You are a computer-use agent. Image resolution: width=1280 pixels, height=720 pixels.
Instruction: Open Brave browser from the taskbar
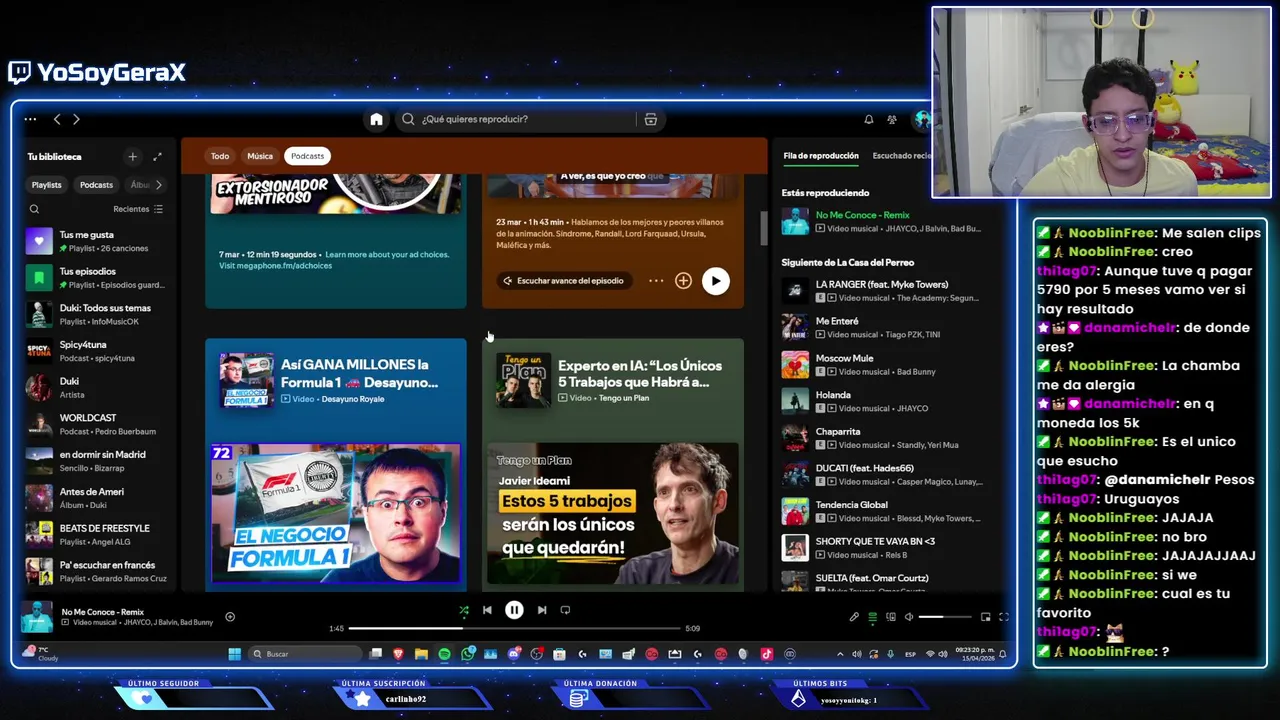pyautogui.click(x=399, y=654)
